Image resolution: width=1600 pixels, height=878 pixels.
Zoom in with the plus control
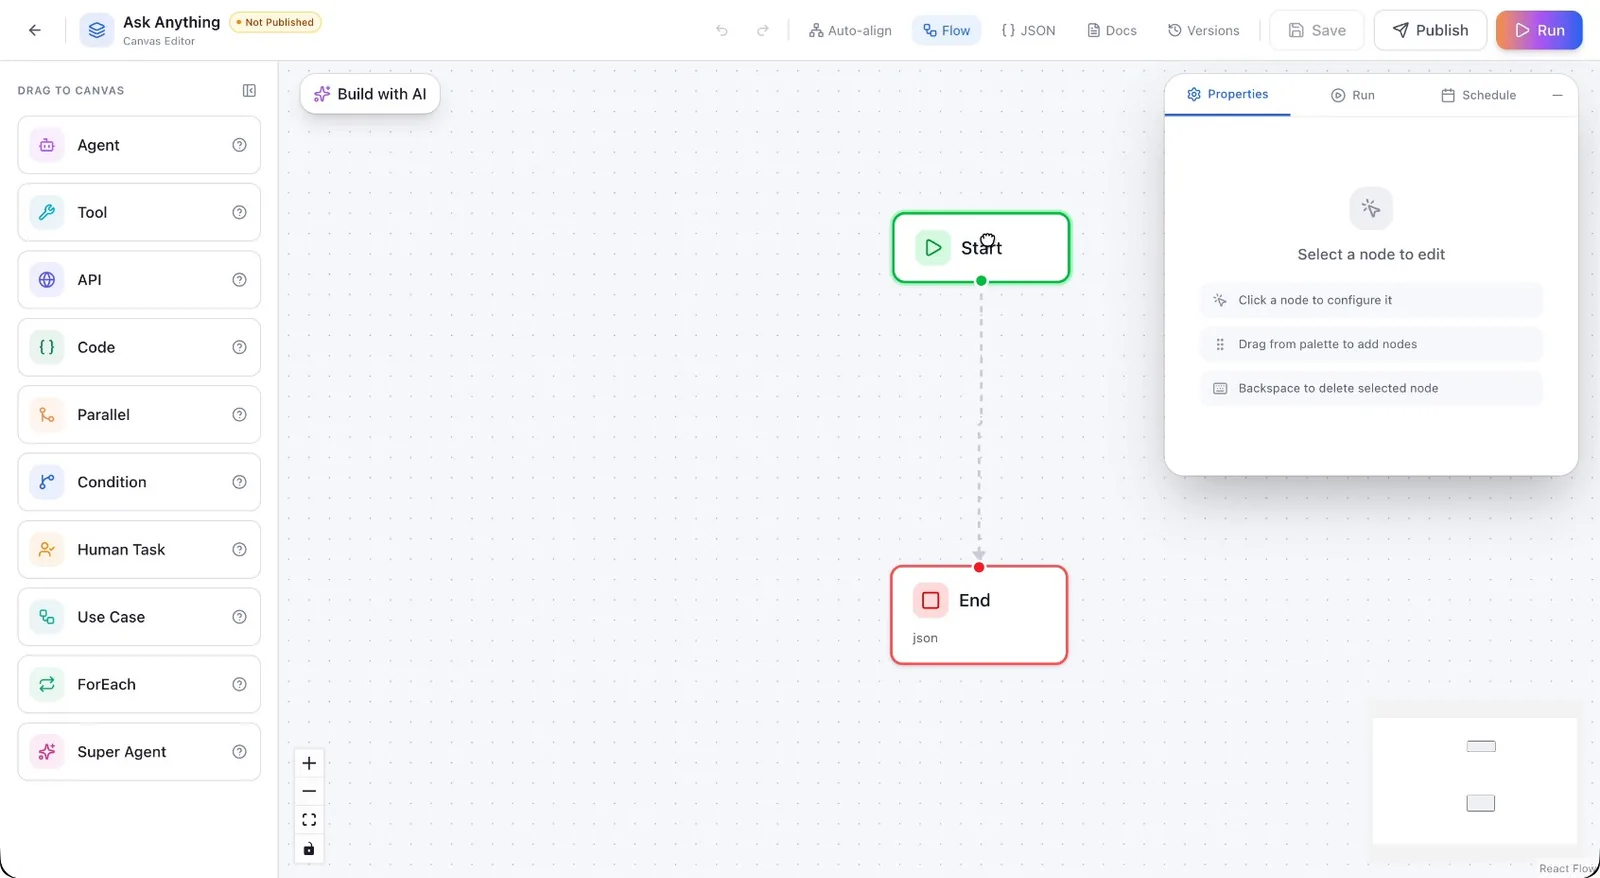[x=309, y=763]
